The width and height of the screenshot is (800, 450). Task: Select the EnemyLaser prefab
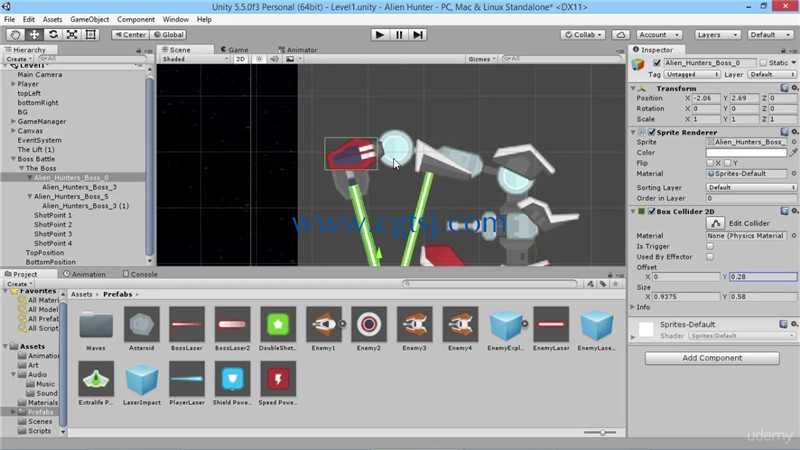point(551,329)
